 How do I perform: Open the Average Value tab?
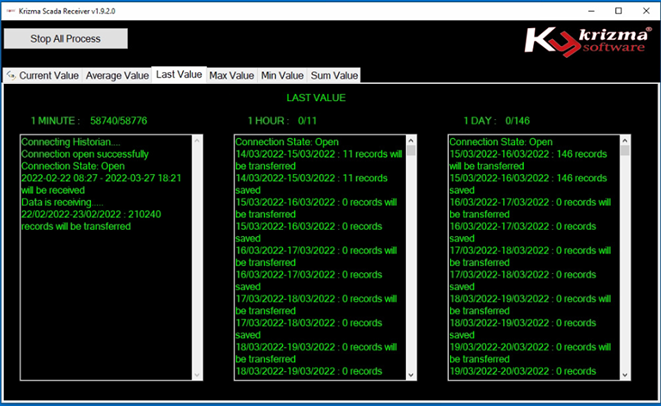(117, 75)
